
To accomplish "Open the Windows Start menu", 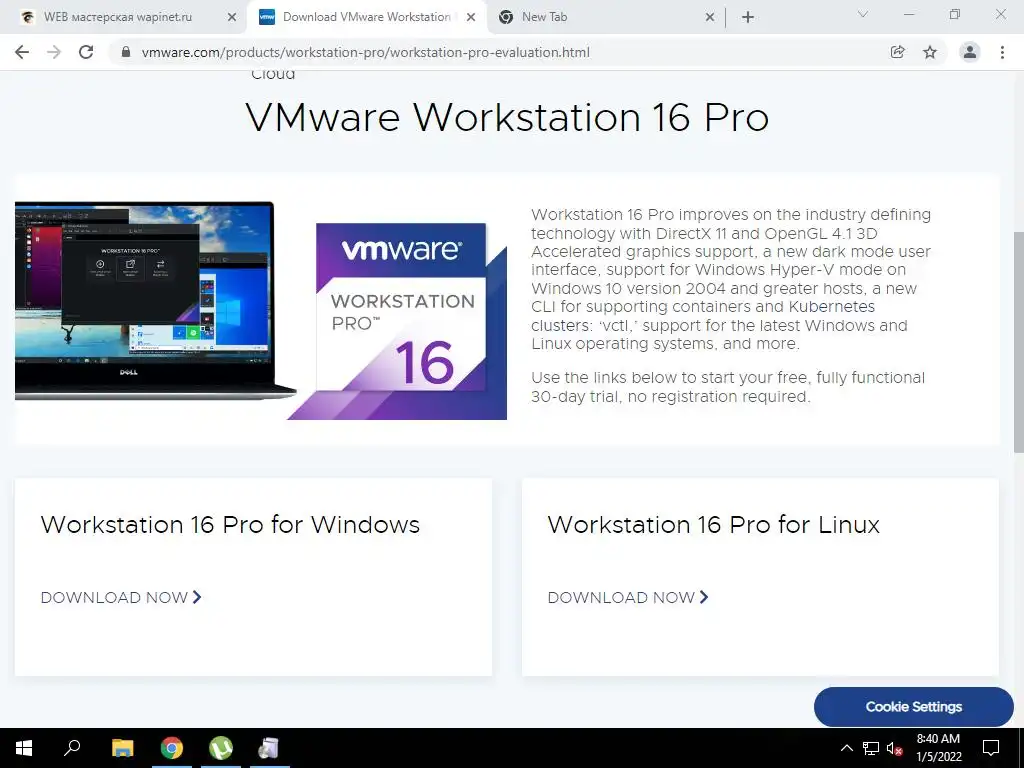I will [24, 748].
